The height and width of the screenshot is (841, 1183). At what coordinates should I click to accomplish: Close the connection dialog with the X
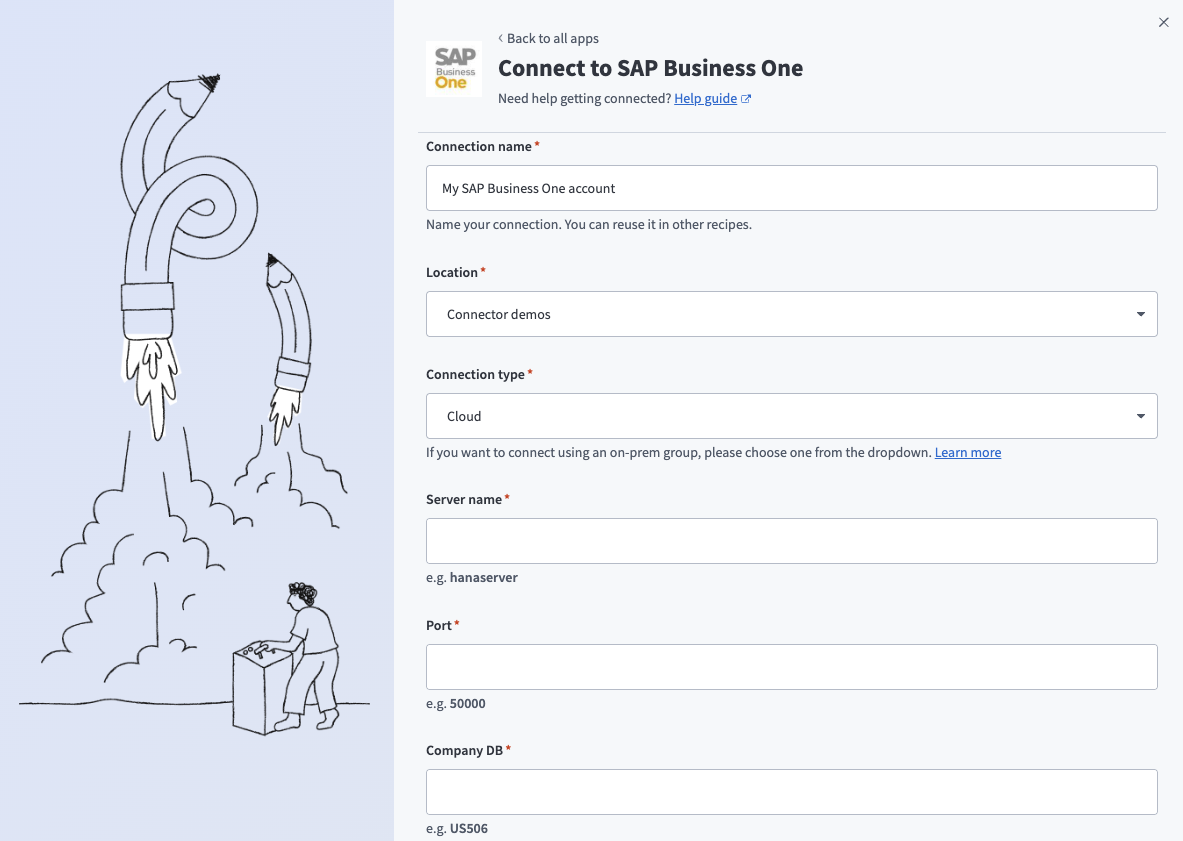pyautogui.click(x=1163, y=22)
